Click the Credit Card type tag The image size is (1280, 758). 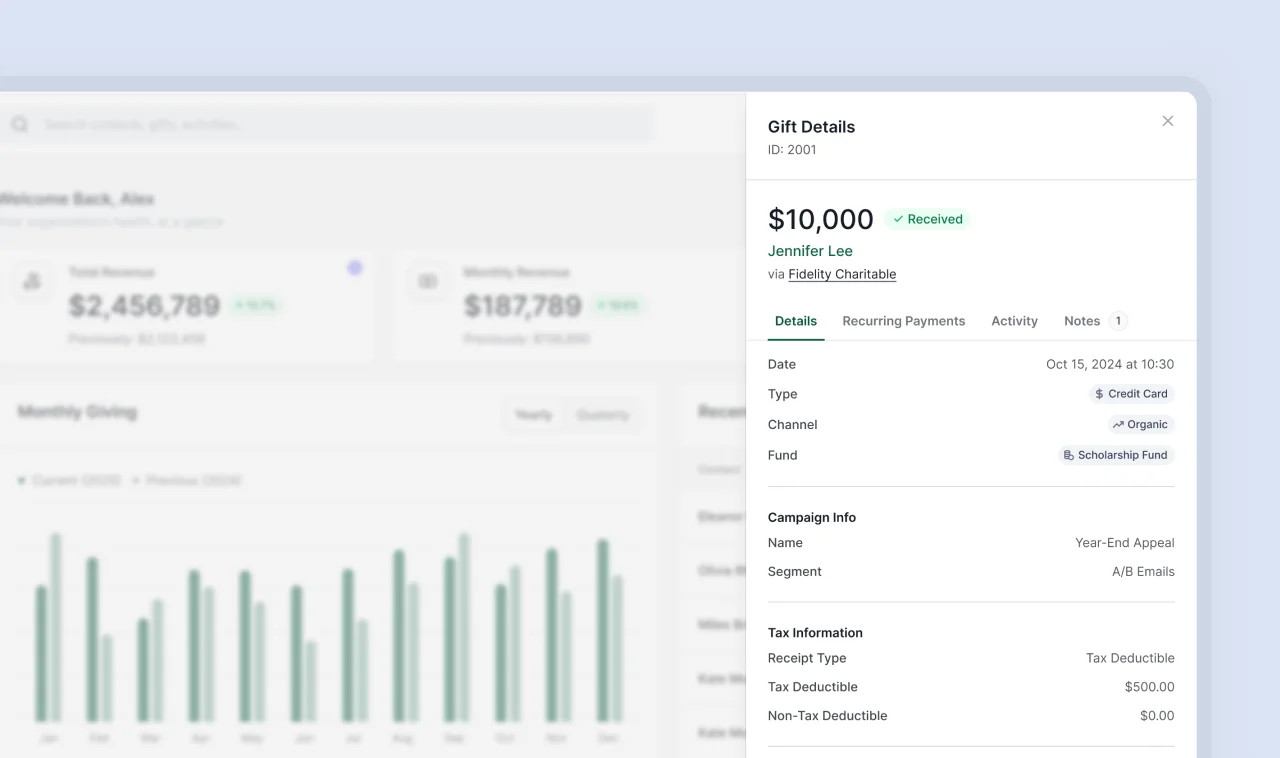coord(1131,394)
